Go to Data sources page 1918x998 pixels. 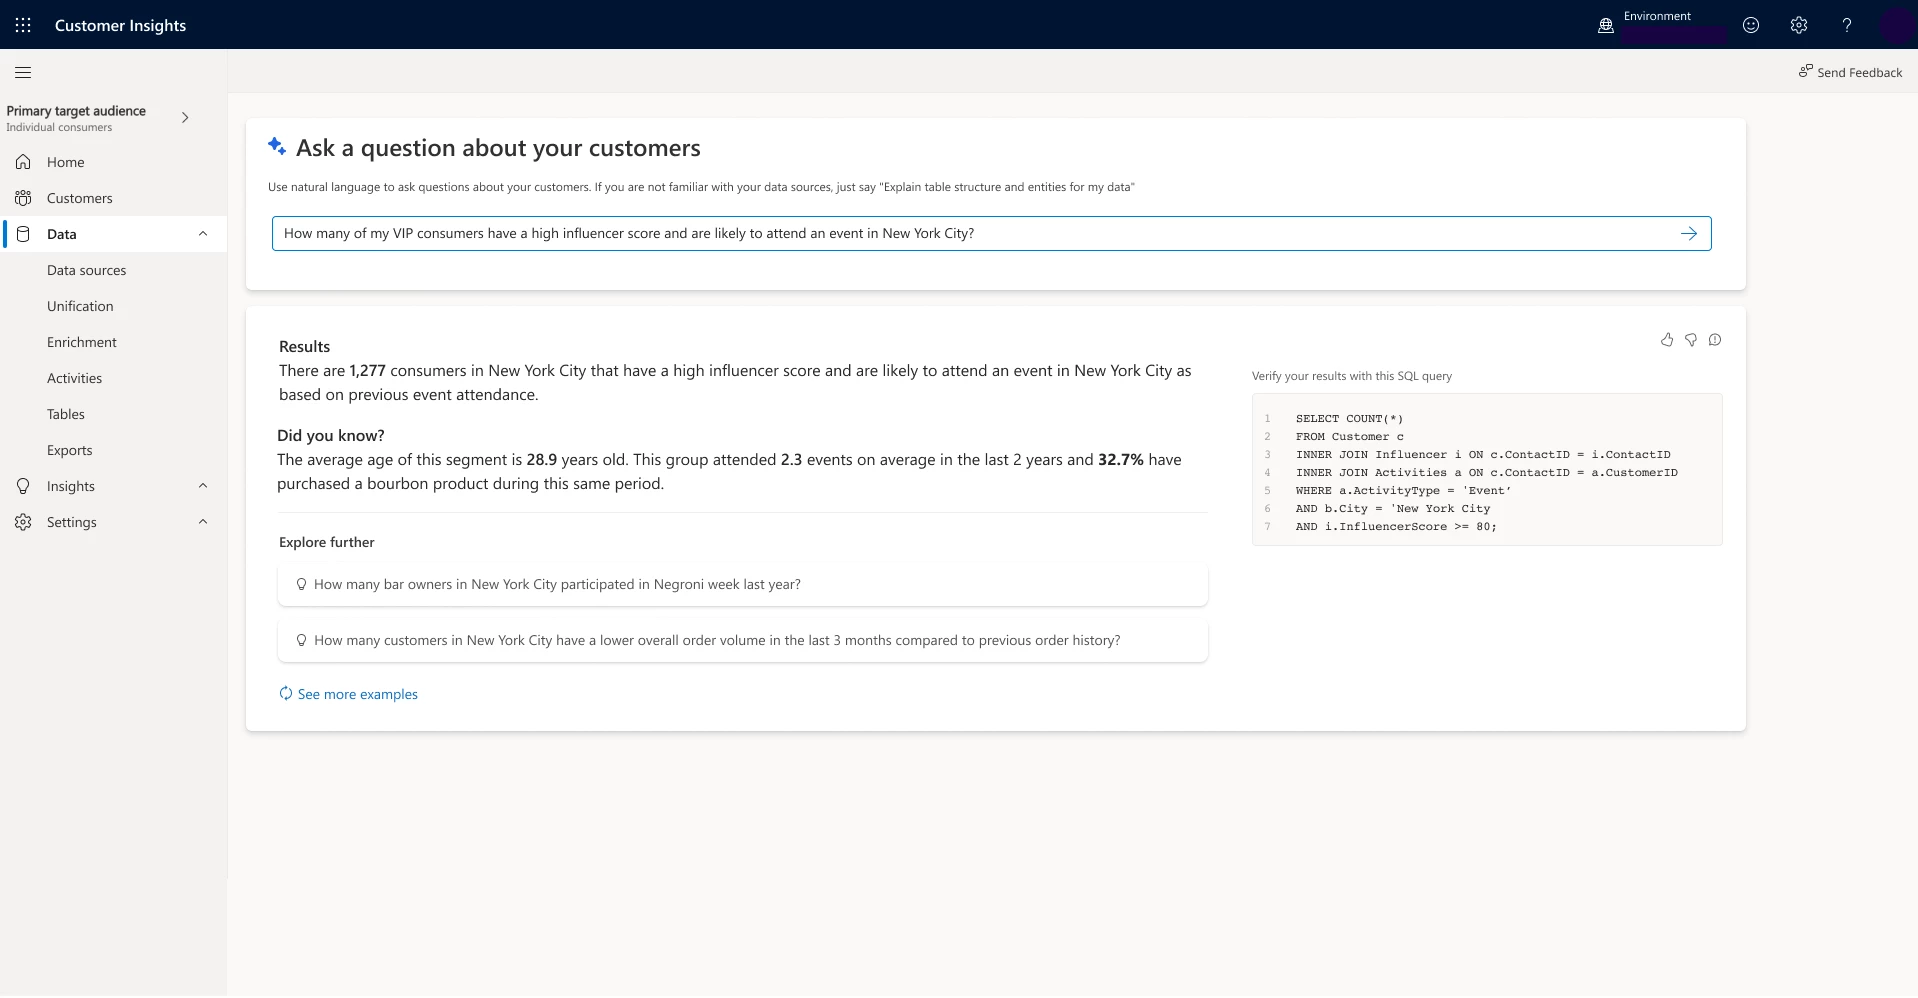(x=86, y=270)
